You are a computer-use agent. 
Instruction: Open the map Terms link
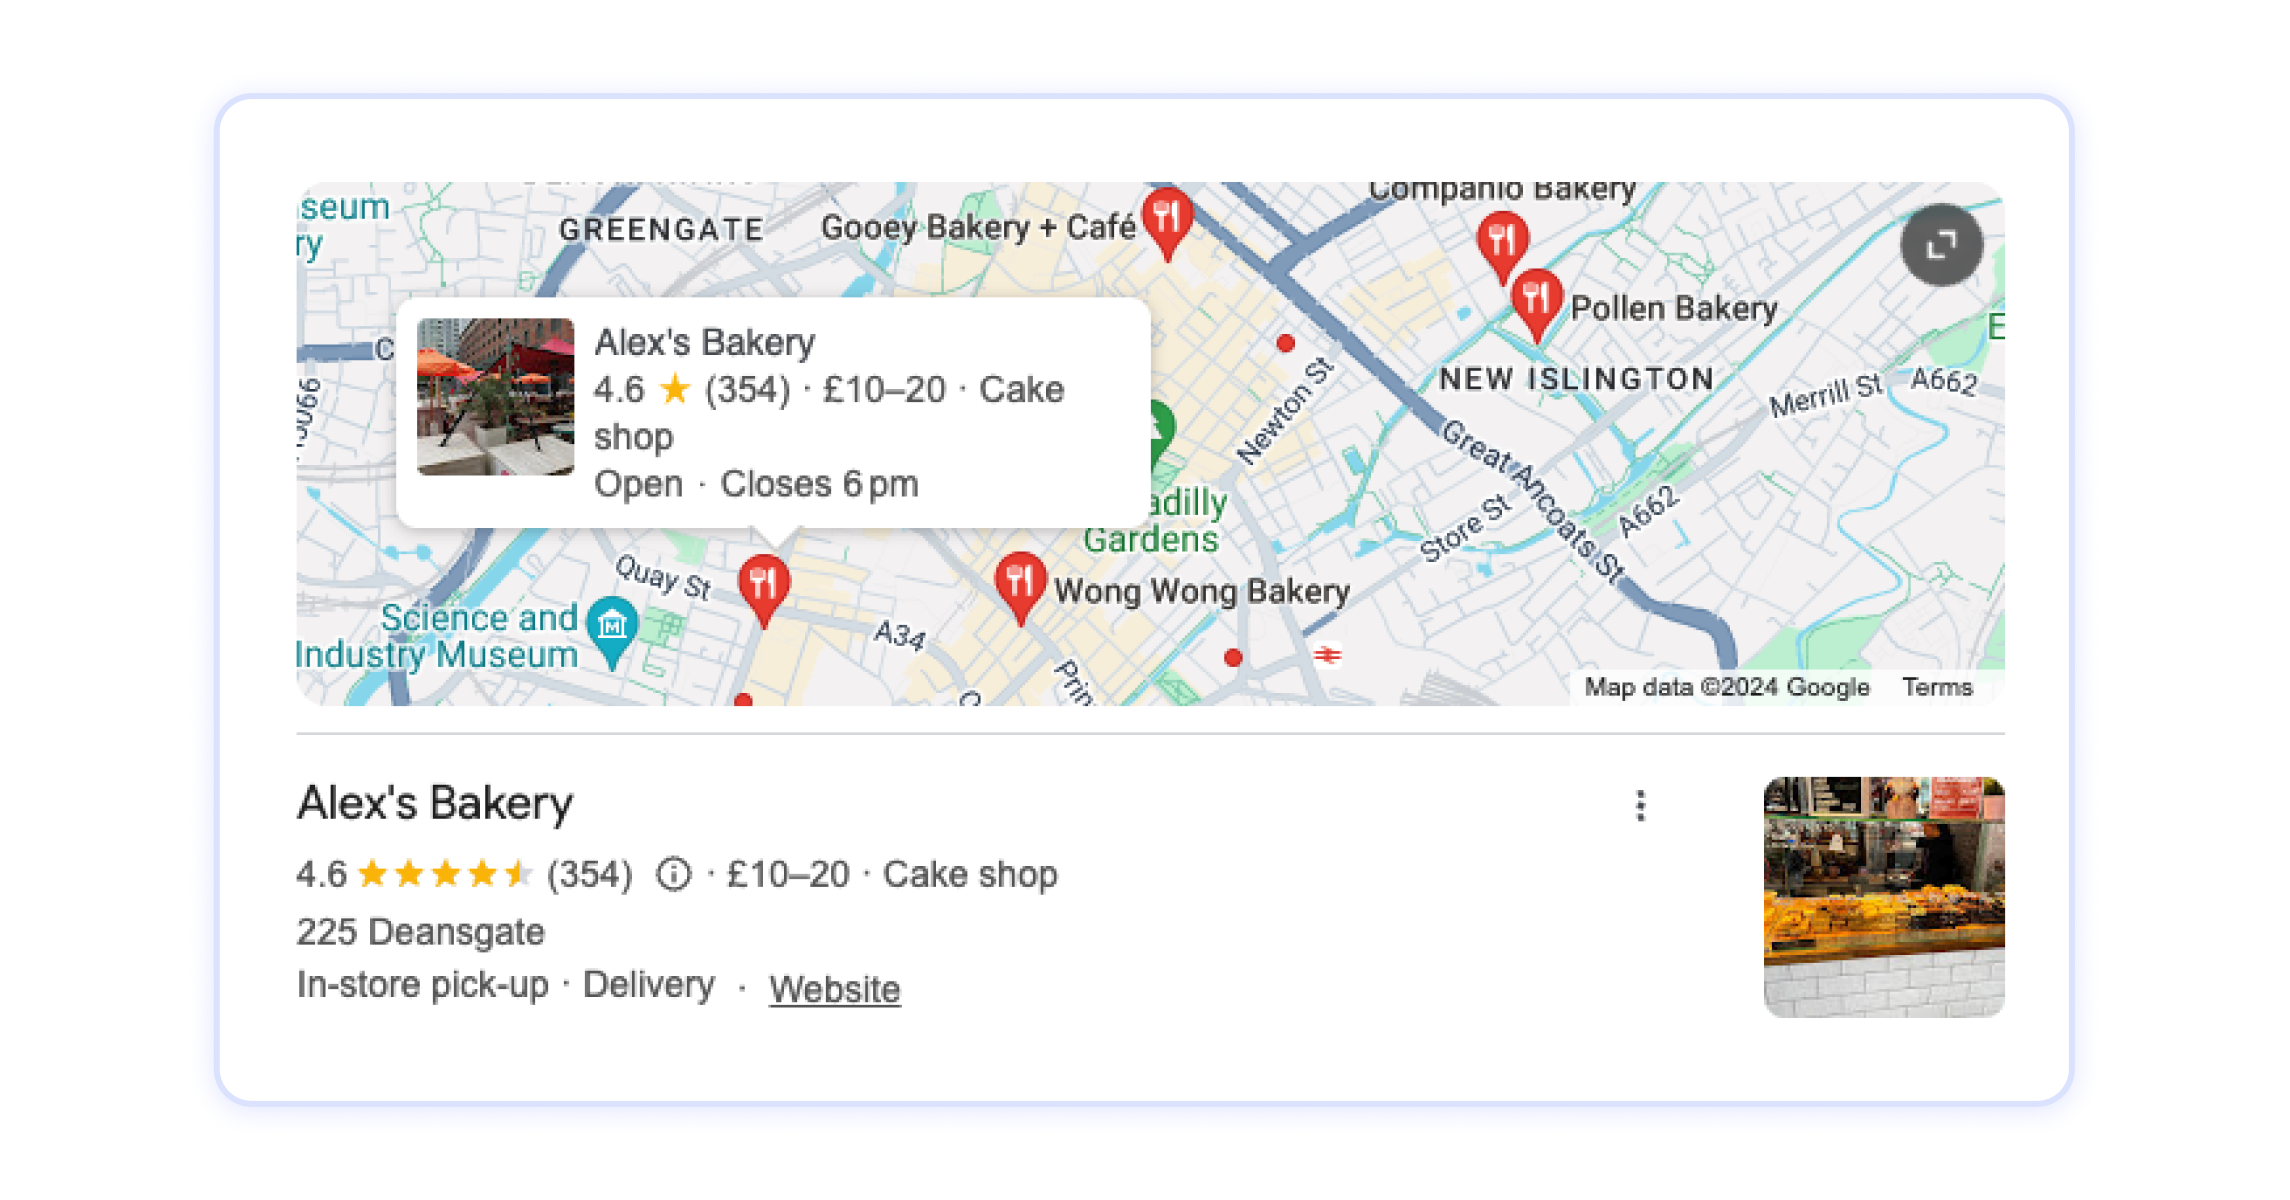[x=1936, y=687]
